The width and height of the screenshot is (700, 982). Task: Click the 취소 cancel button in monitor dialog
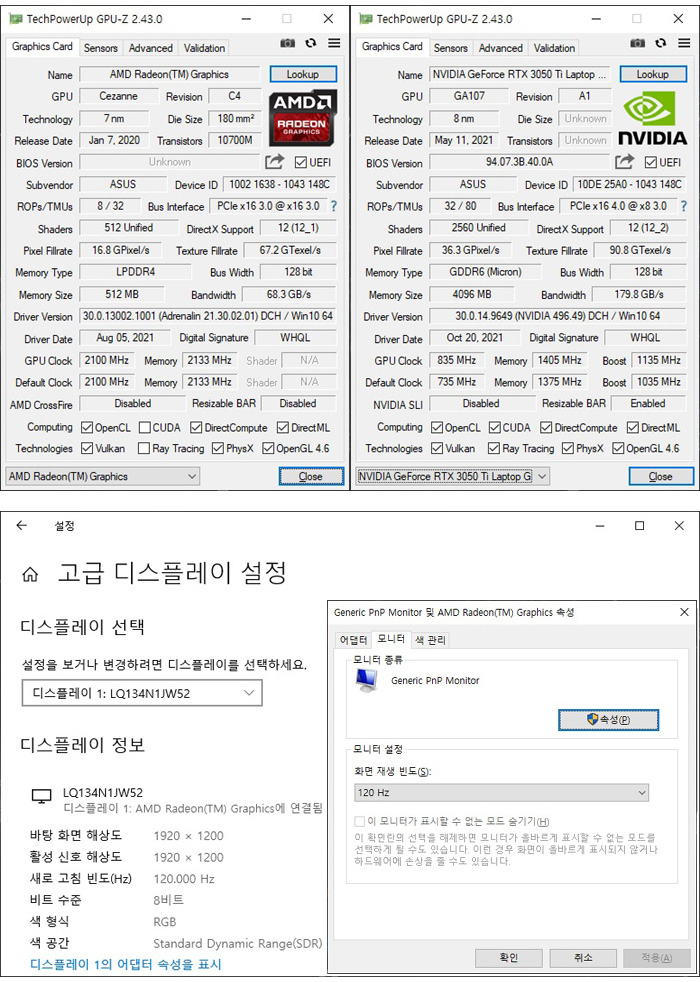[583, 958]
